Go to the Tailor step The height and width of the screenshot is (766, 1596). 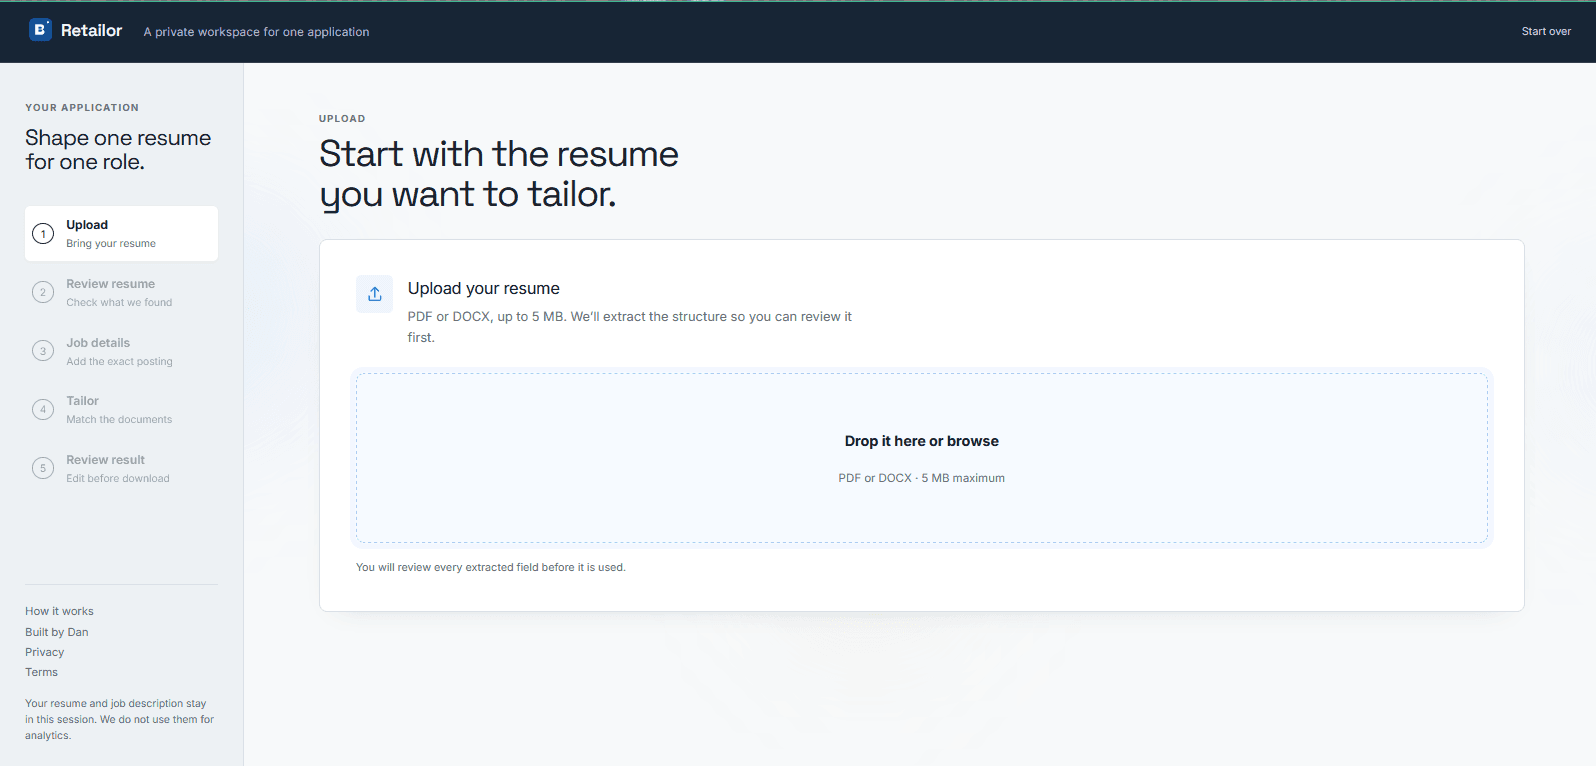coord(121,409)
